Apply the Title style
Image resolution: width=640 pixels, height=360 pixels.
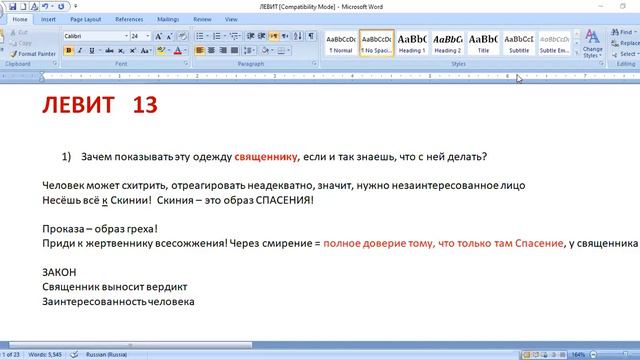coord(483,43)
